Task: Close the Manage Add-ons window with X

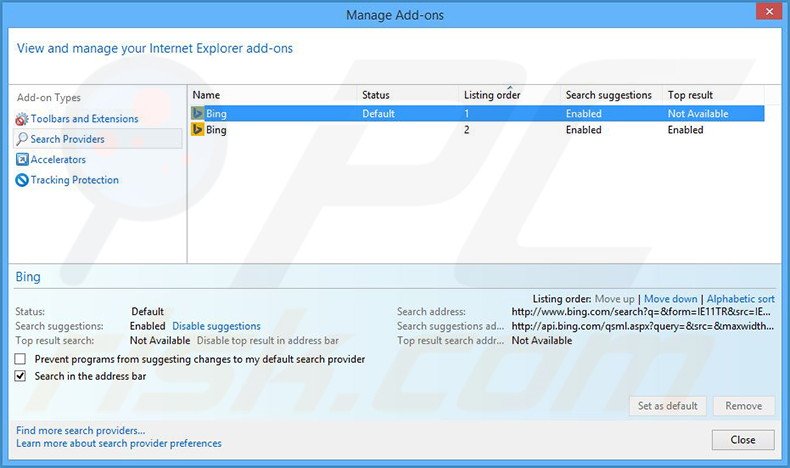Action: click(769, 12)
